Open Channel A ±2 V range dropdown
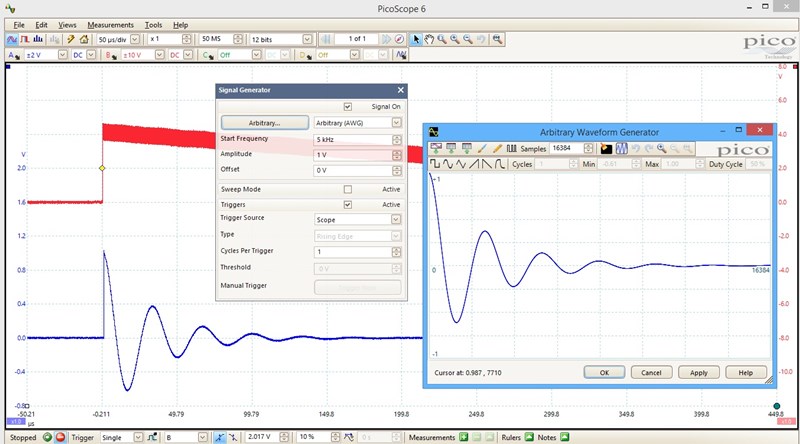 pyautogui.click(x=62, y=55)
